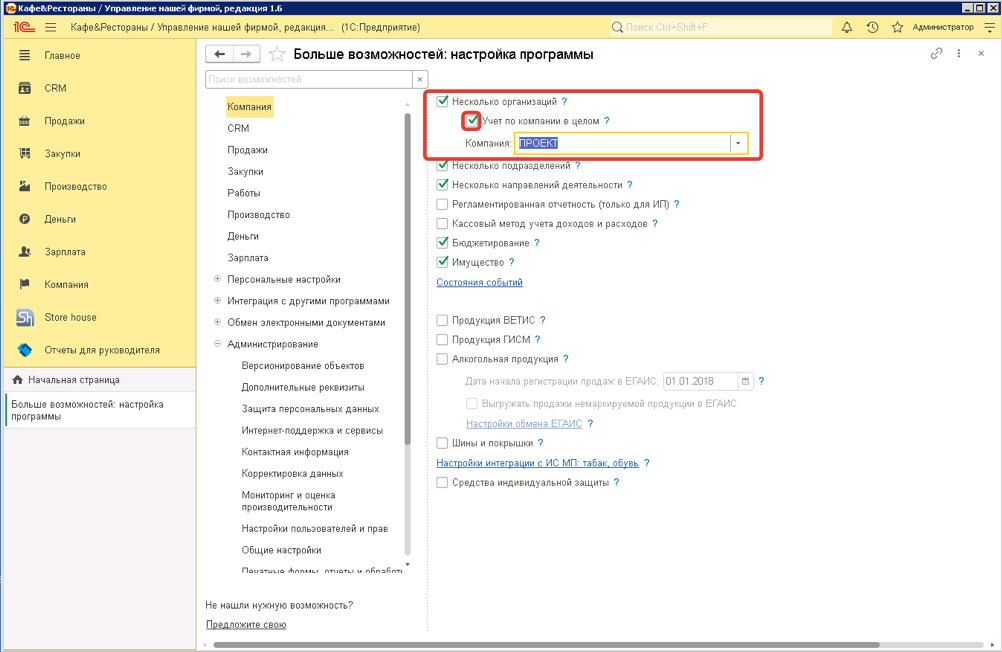This screenshot has height=652, width=1002.
Task: Expand Обмен электронными документами node
Action: click(217, 322)
